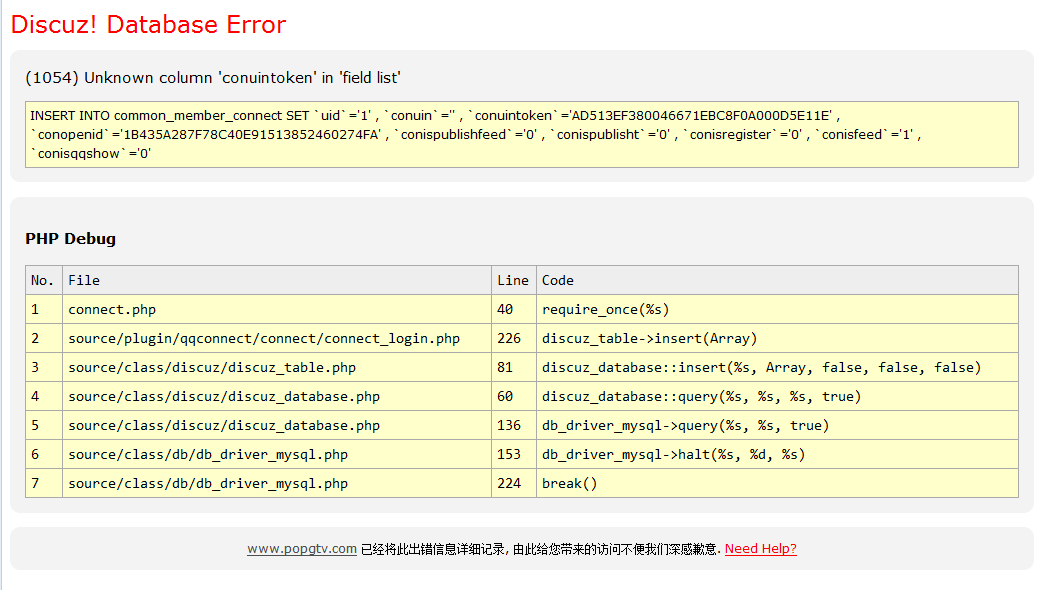1039x590 pixels.
Task: Click the Line column header
Action: (514, 280)
